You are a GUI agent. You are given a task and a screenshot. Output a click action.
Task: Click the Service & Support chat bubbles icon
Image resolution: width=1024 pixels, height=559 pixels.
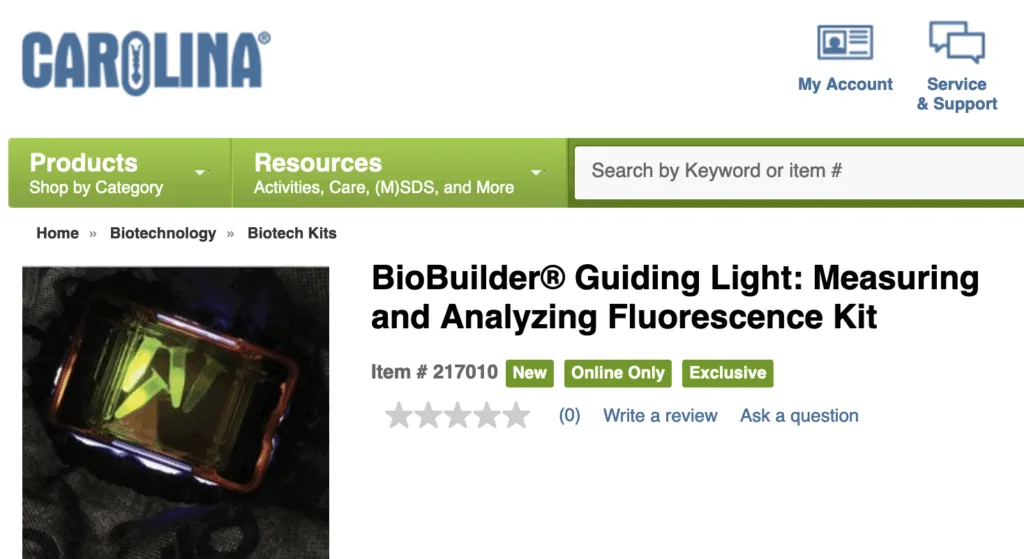(957, 42)
